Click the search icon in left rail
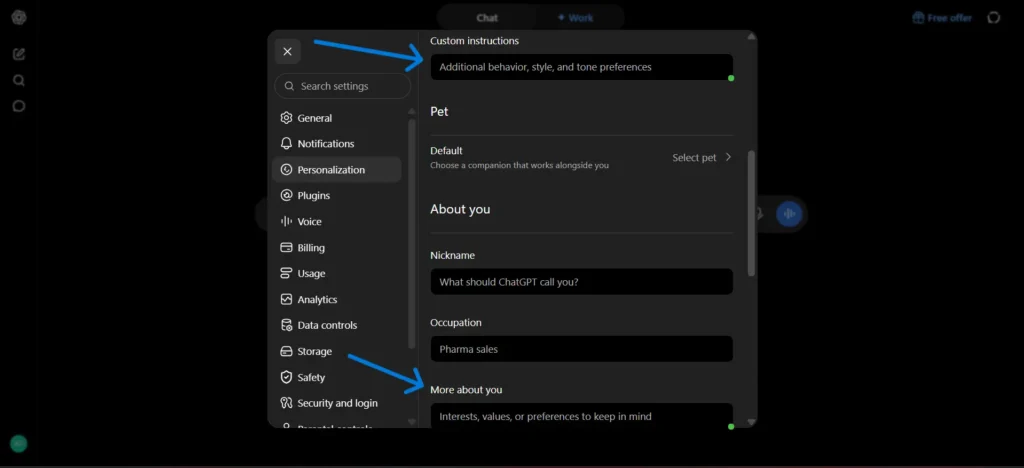Screen dimensions: 1024x468 click(19, 80)
